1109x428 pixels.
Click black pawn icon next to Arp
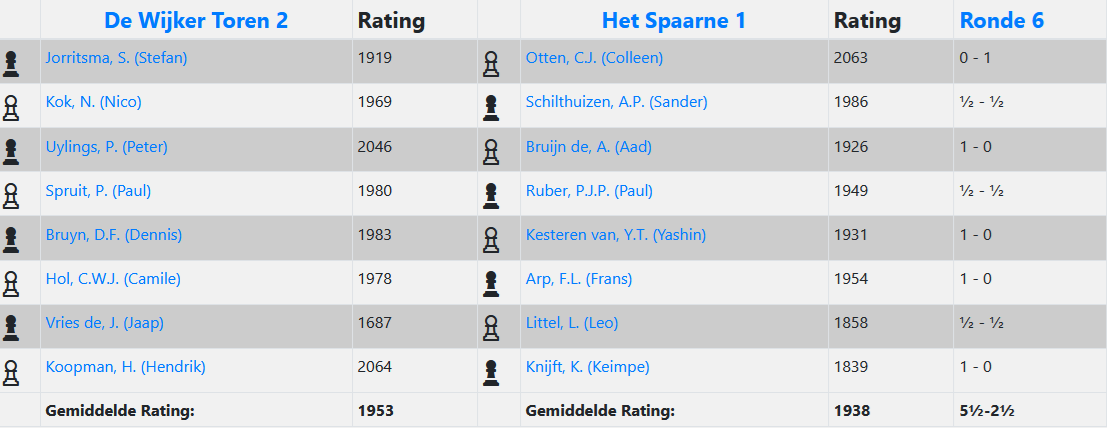tap(491, 284)
